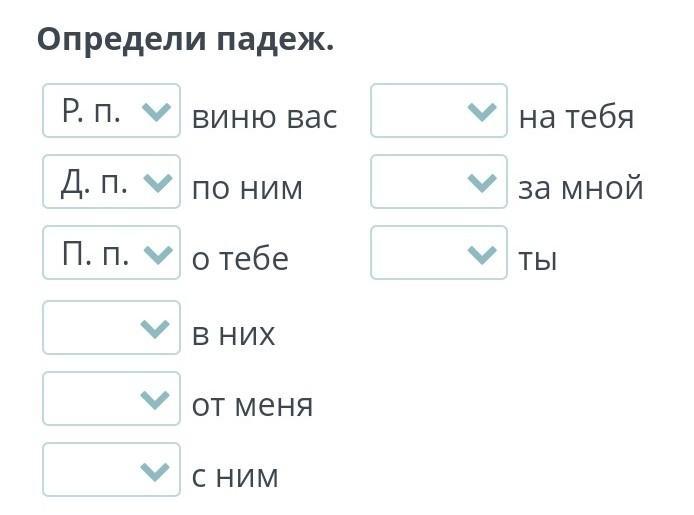Open the case dropdown for 'на тебя'
694x515 pixels.
click(439, 111)
